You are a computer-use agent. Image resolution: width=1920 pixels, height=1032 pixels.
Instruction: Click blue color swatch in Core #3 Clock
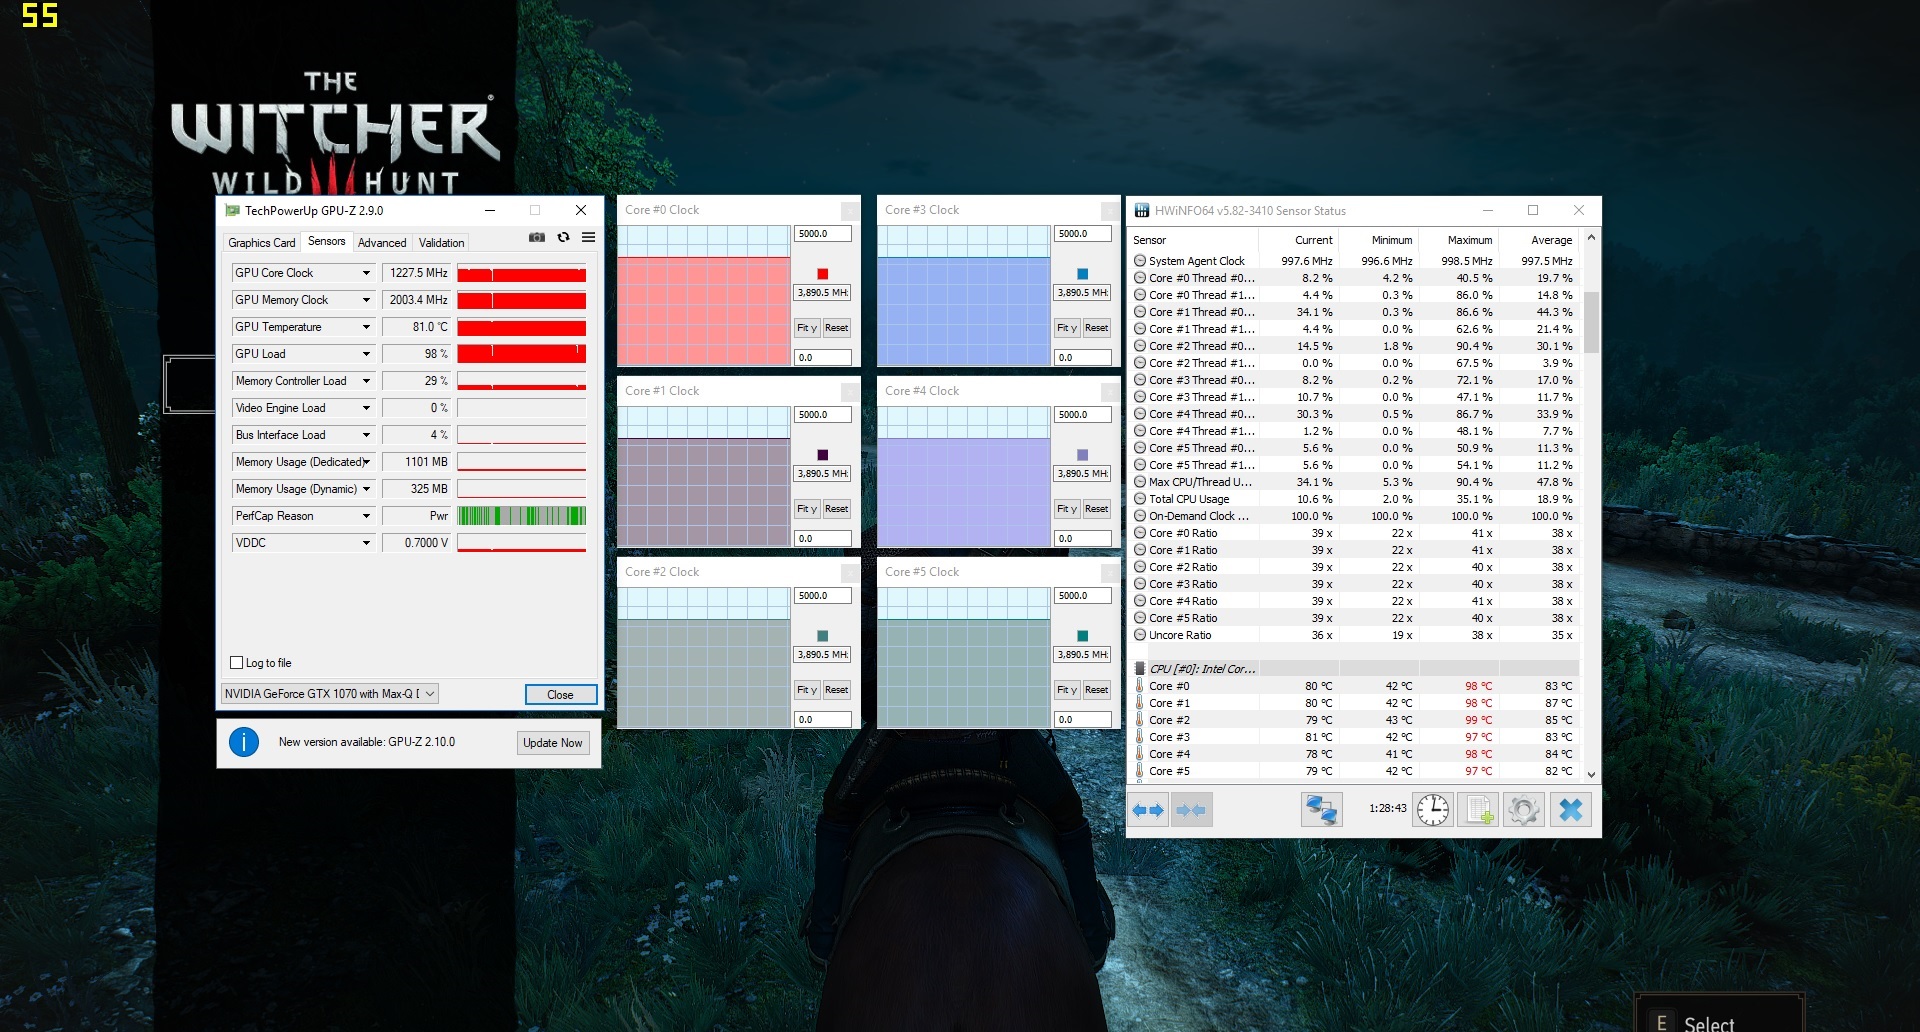(1082, 274)
